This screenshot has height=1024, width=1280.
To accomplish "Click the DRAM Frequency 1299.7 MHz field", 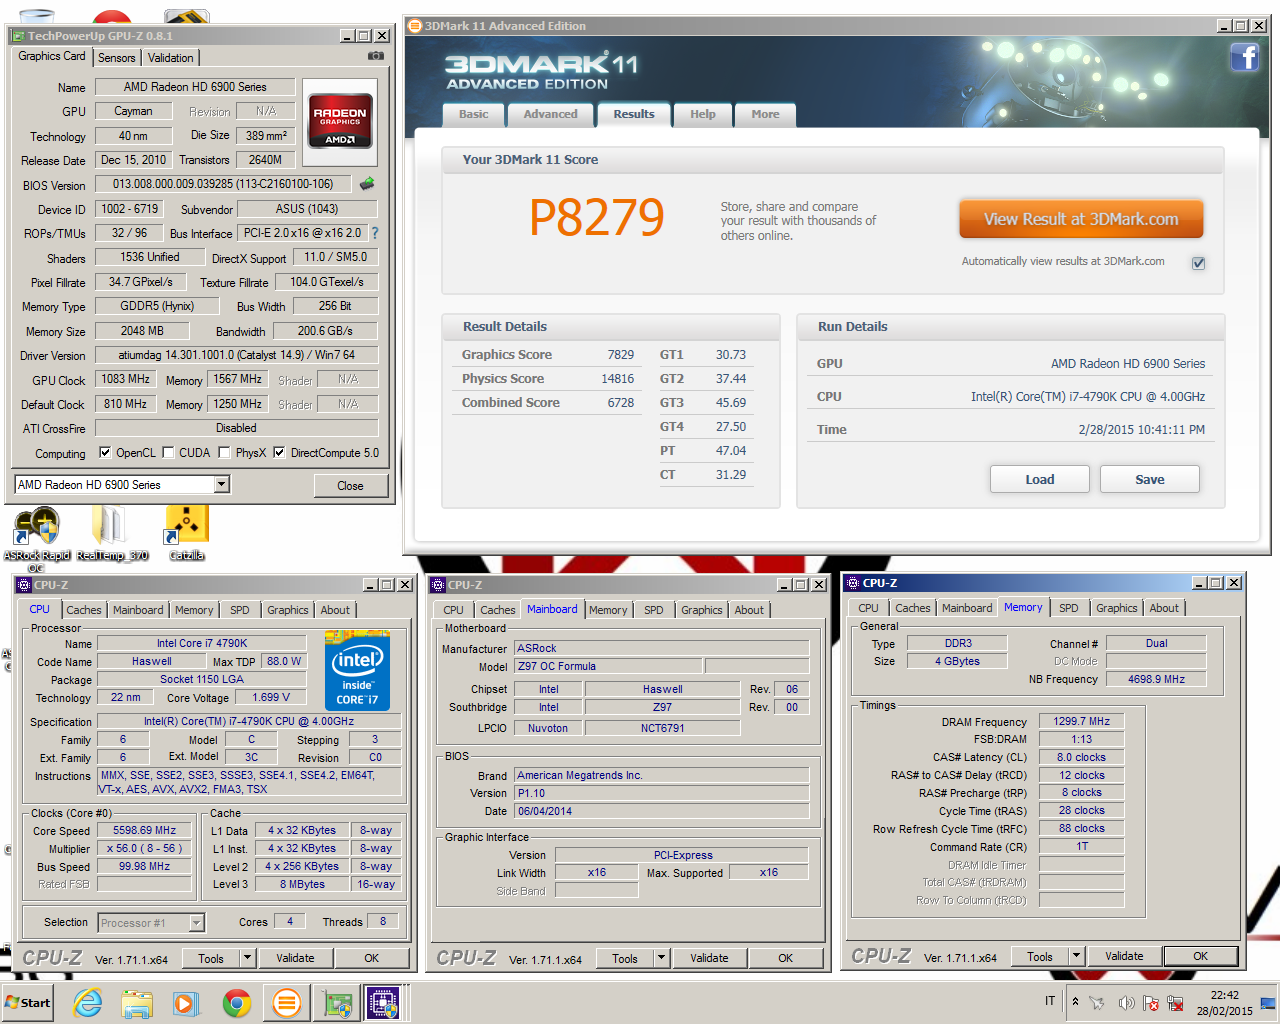I will [x=1082, y=721].
